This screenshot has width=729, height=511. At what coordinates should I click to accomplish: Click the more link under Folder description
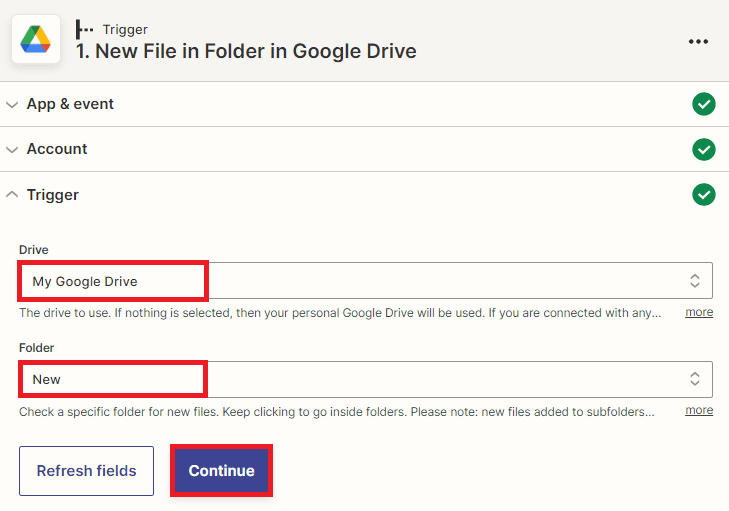(699, 410)
